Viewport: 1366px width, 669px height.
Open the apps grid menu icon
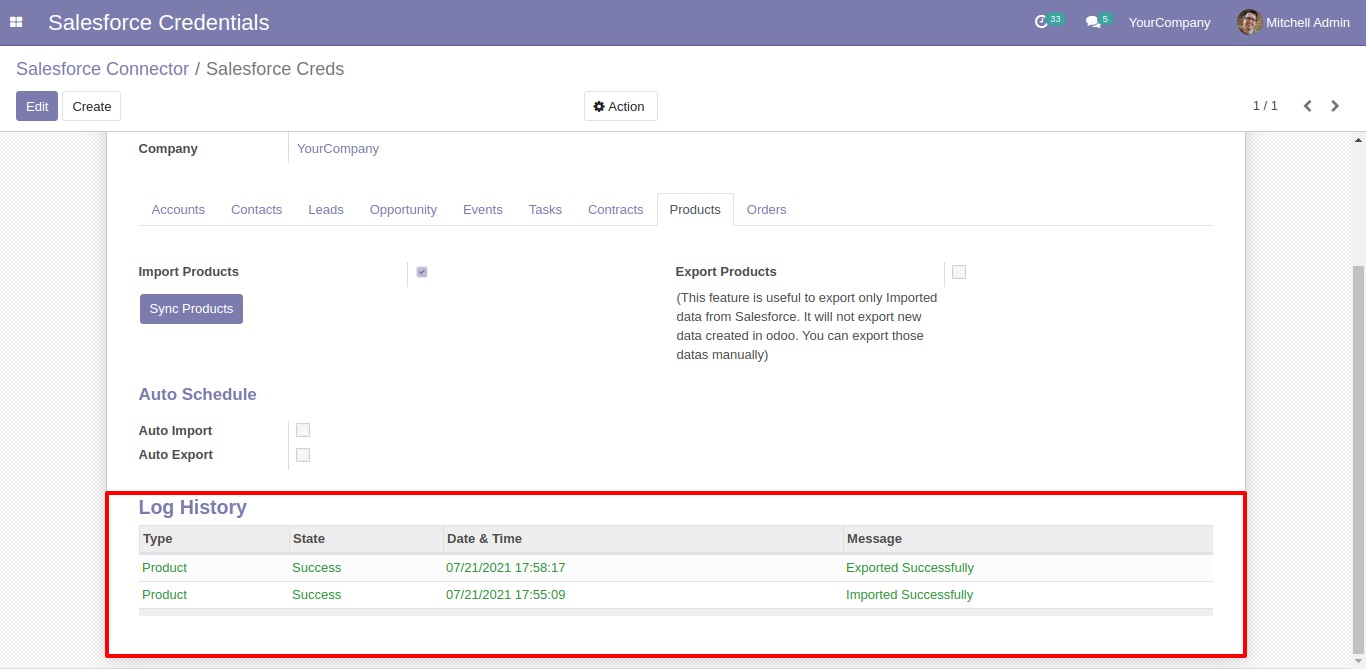pyautogui.click(x=16, y=22)
